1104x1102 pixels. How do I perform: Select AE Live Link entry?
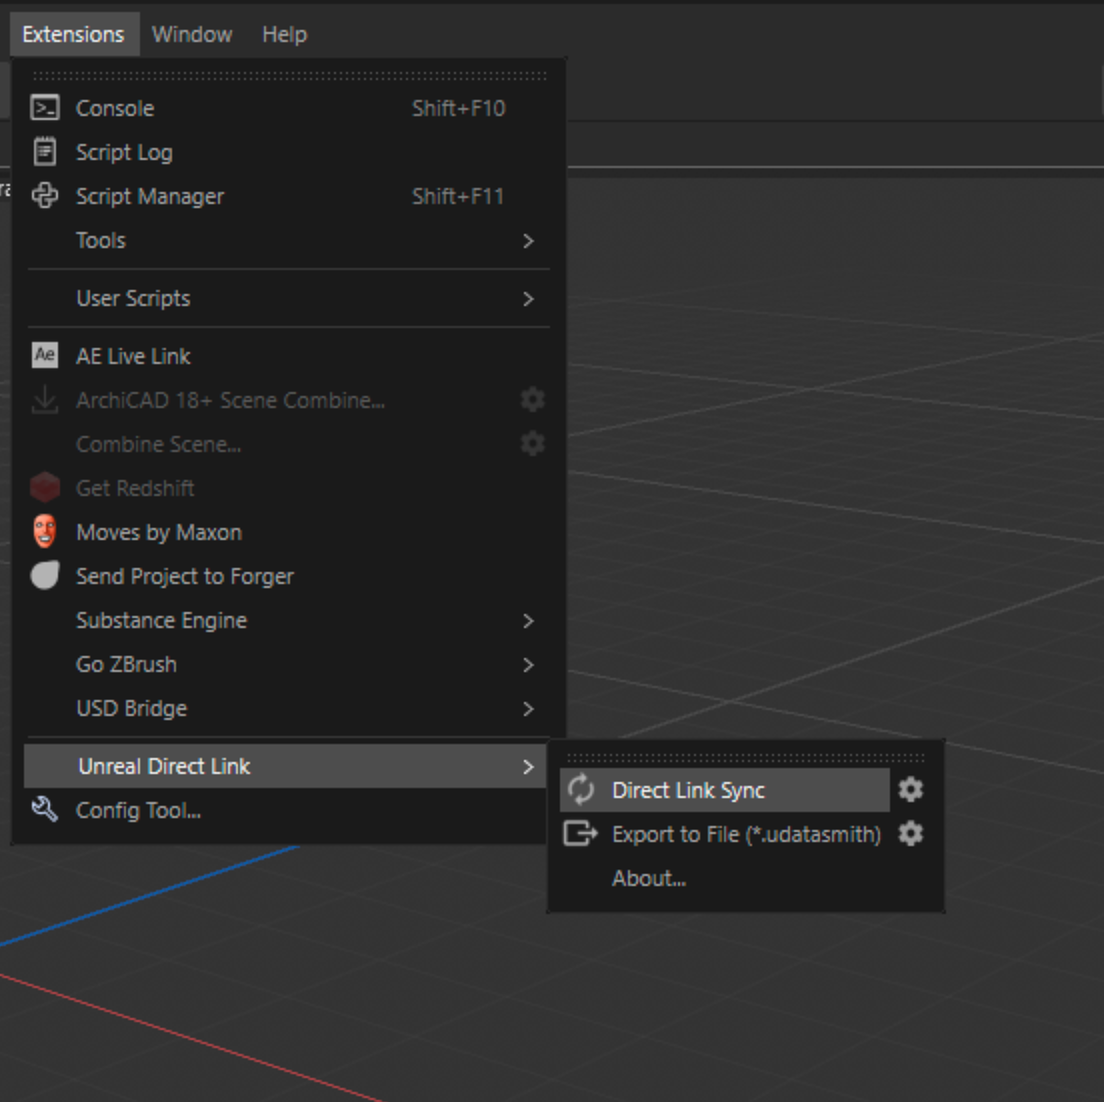[x=287, y=356]
